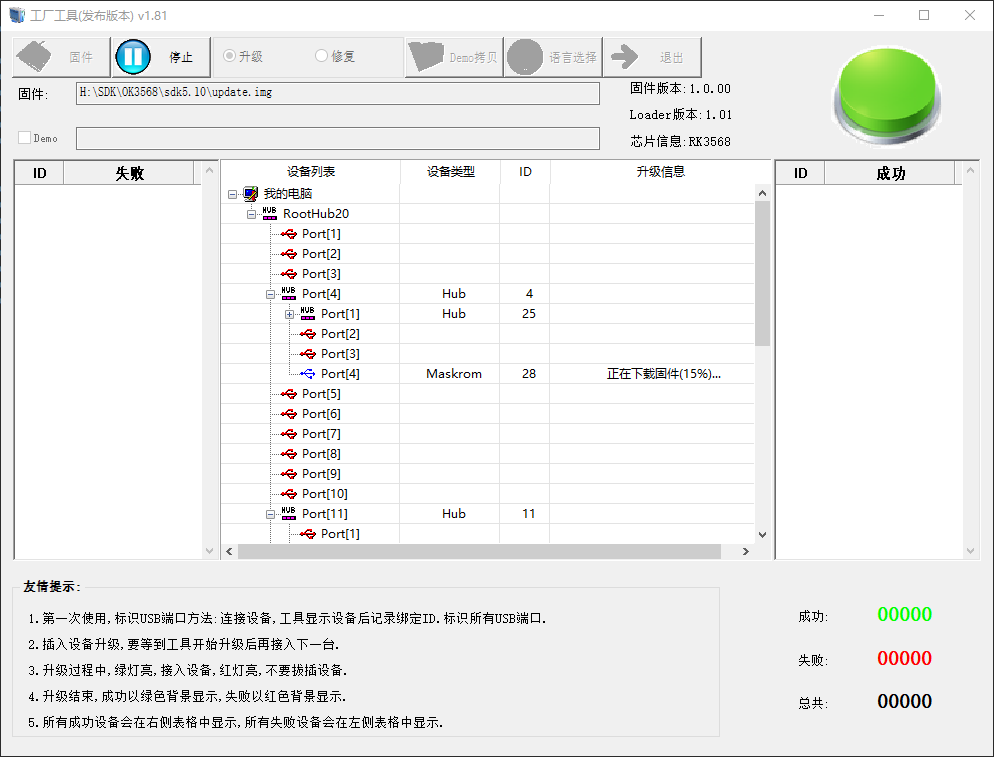The width and height of the screenshot is (994, 757).
Task: Select the 我的电脑 computer icon
Action: point(251,193)
